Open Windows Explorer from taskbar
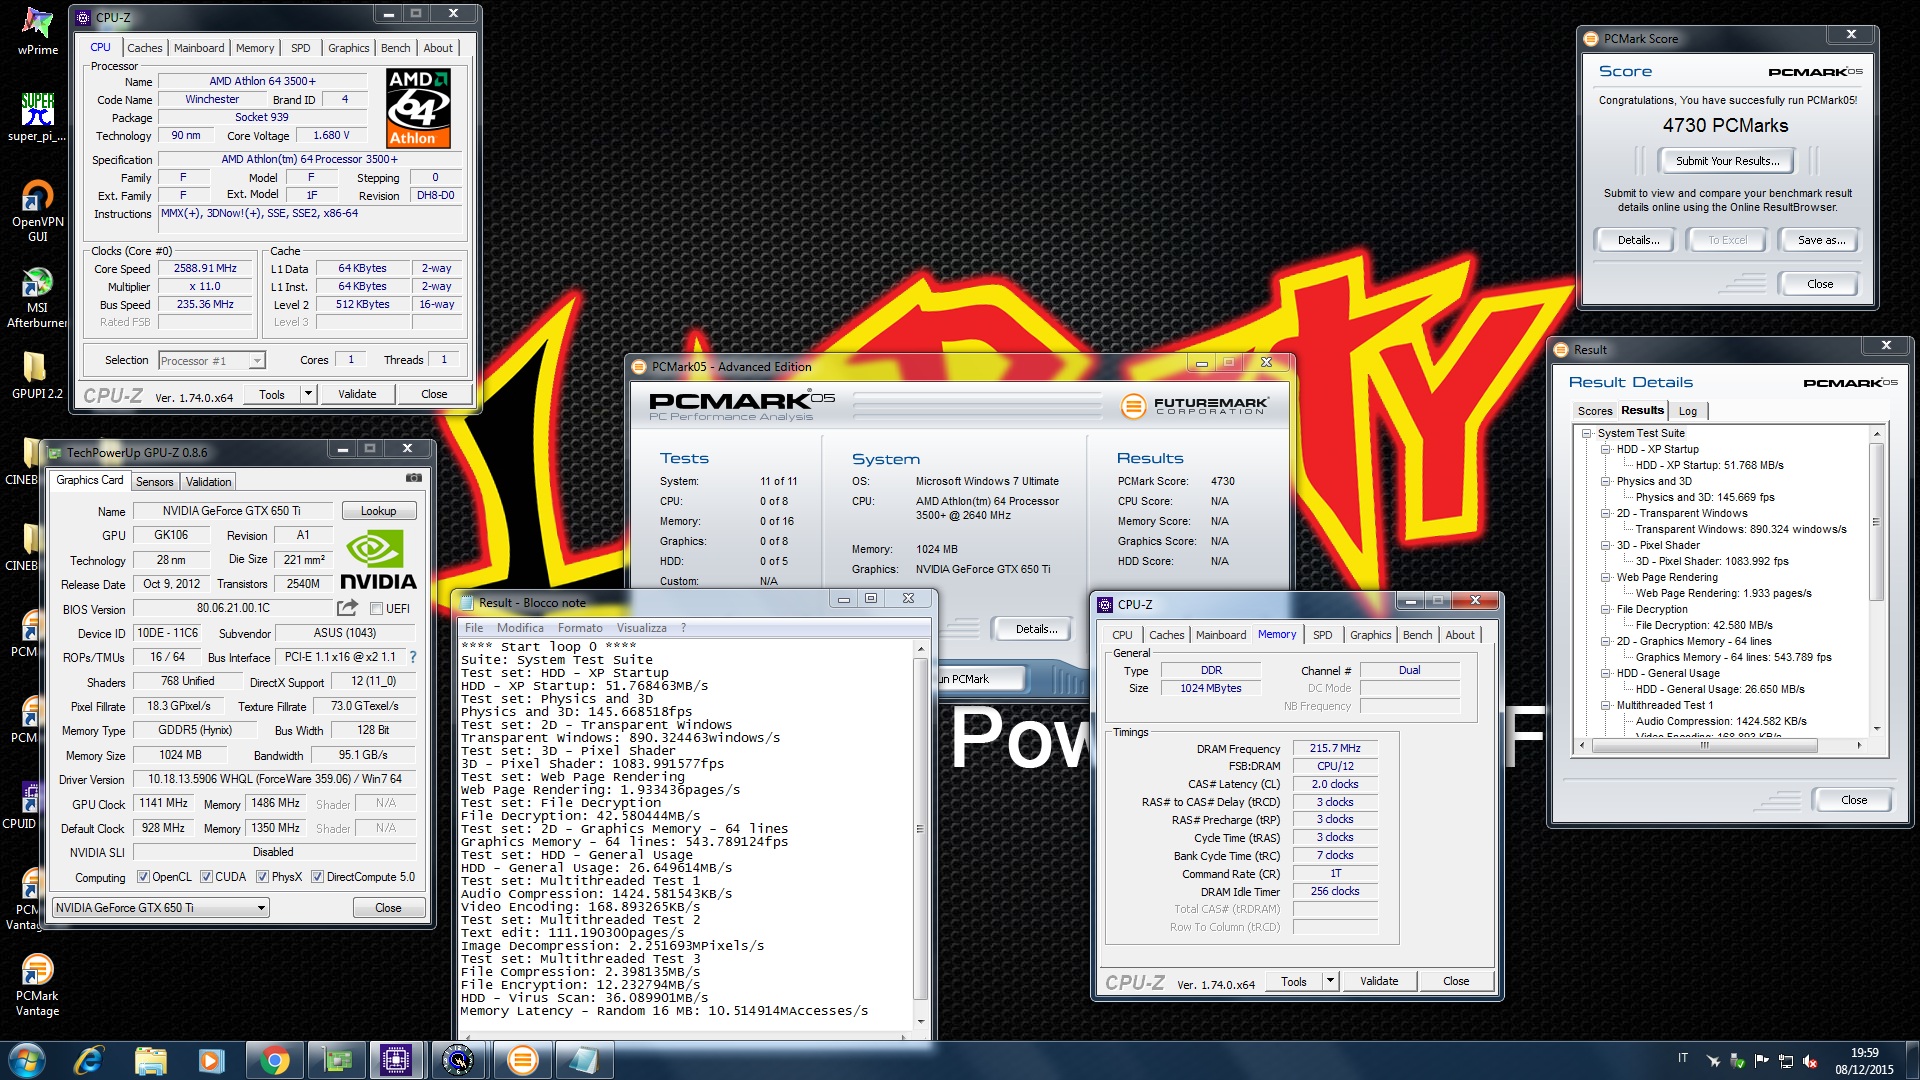 pos(150,1060)
